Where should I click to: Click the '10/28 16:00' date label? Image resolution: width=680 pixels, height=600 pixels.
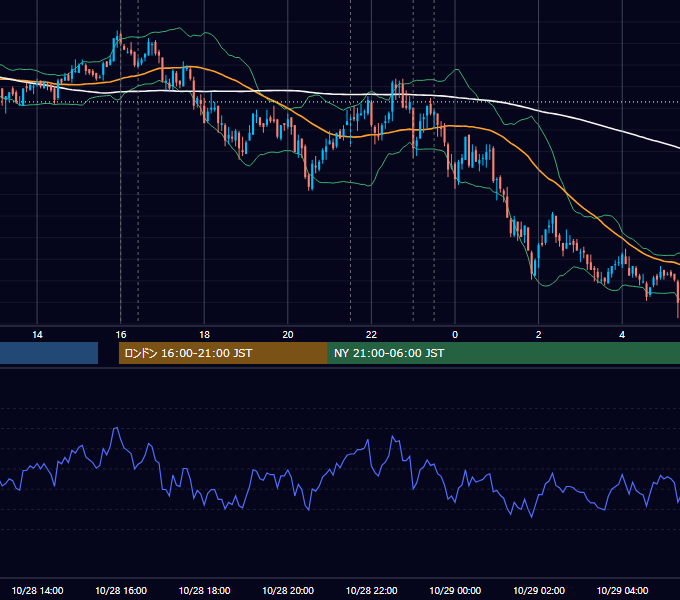click(121, 590)
